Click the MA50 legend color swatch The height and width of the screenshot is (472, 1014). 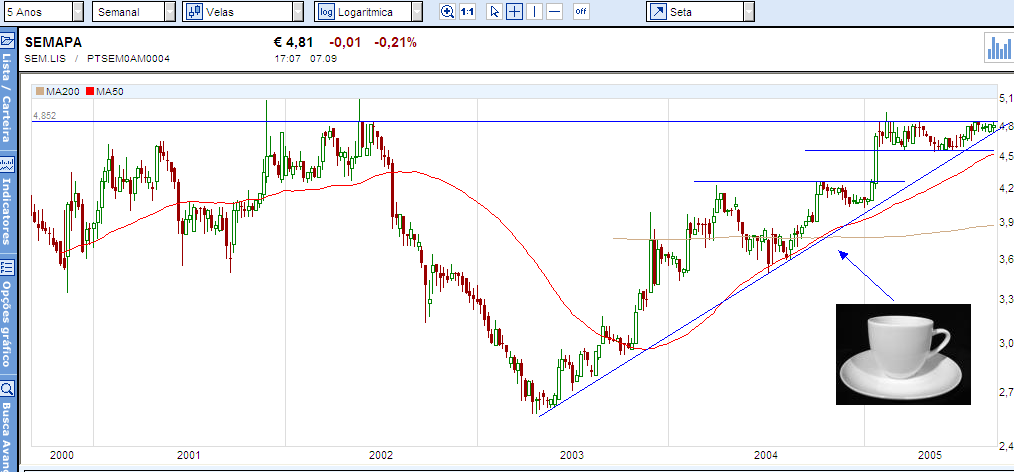(x=90, y=92)
